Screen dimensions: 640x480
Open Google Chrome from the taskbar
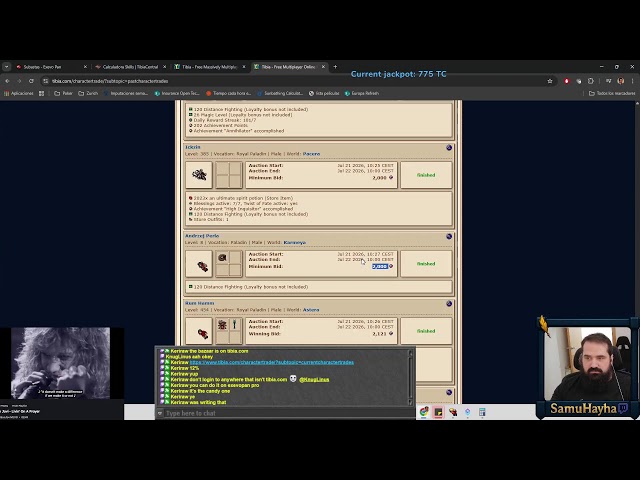(424, 412)
